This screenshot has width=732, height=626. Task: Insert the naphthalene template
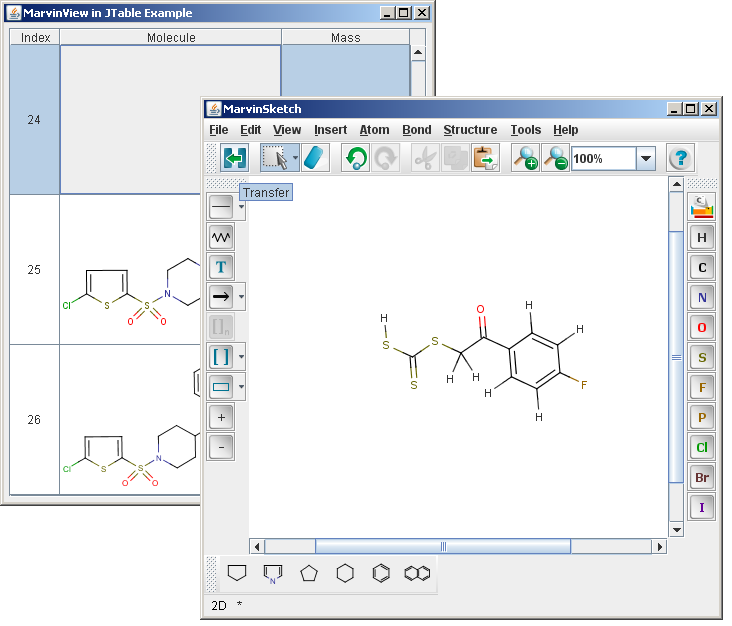417,573
